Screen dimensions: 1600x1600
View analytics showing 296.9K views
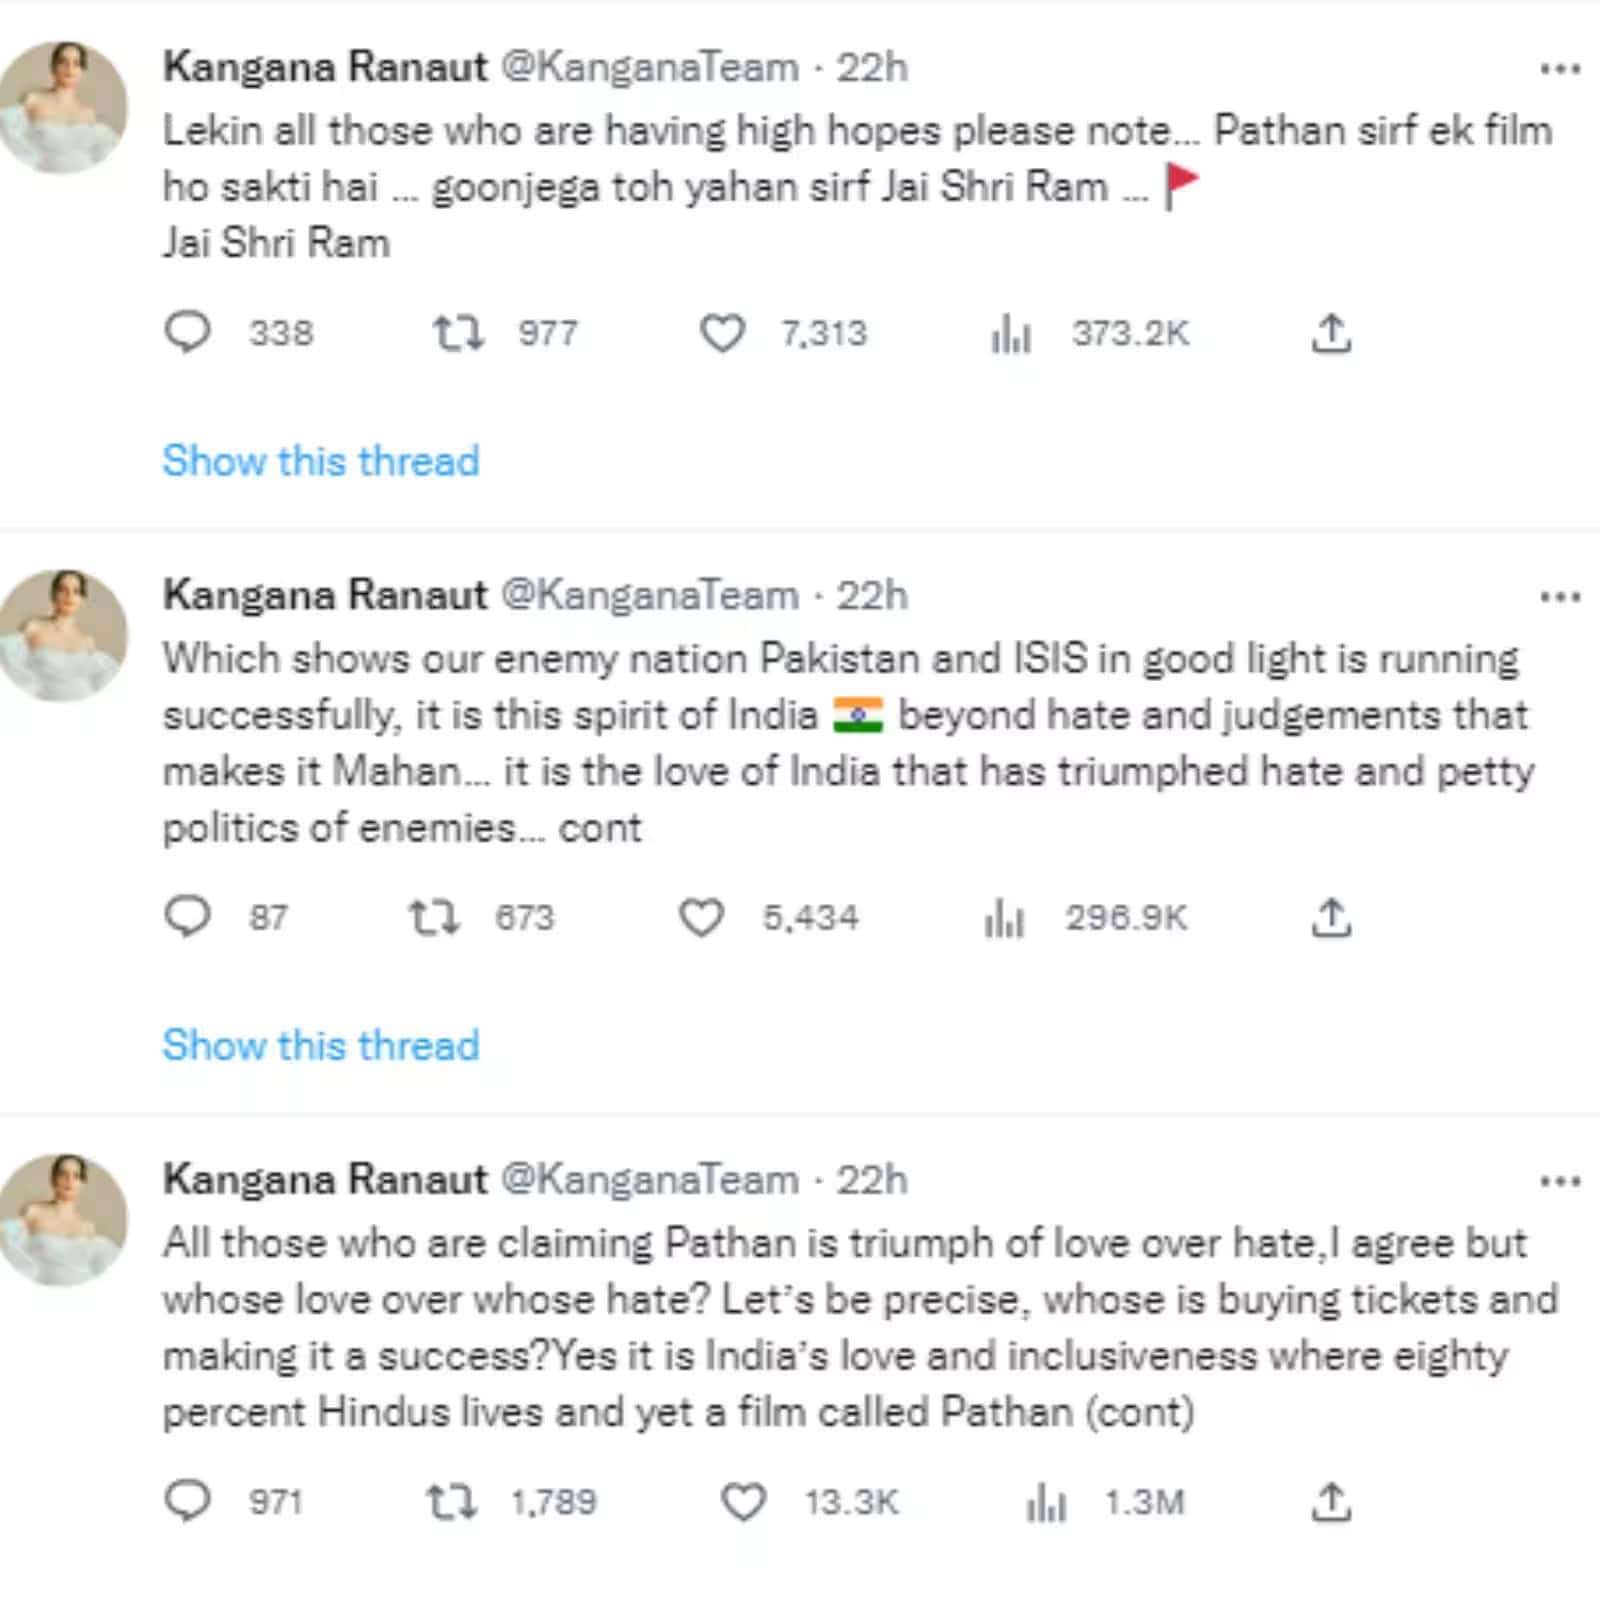coord(1004,917)
